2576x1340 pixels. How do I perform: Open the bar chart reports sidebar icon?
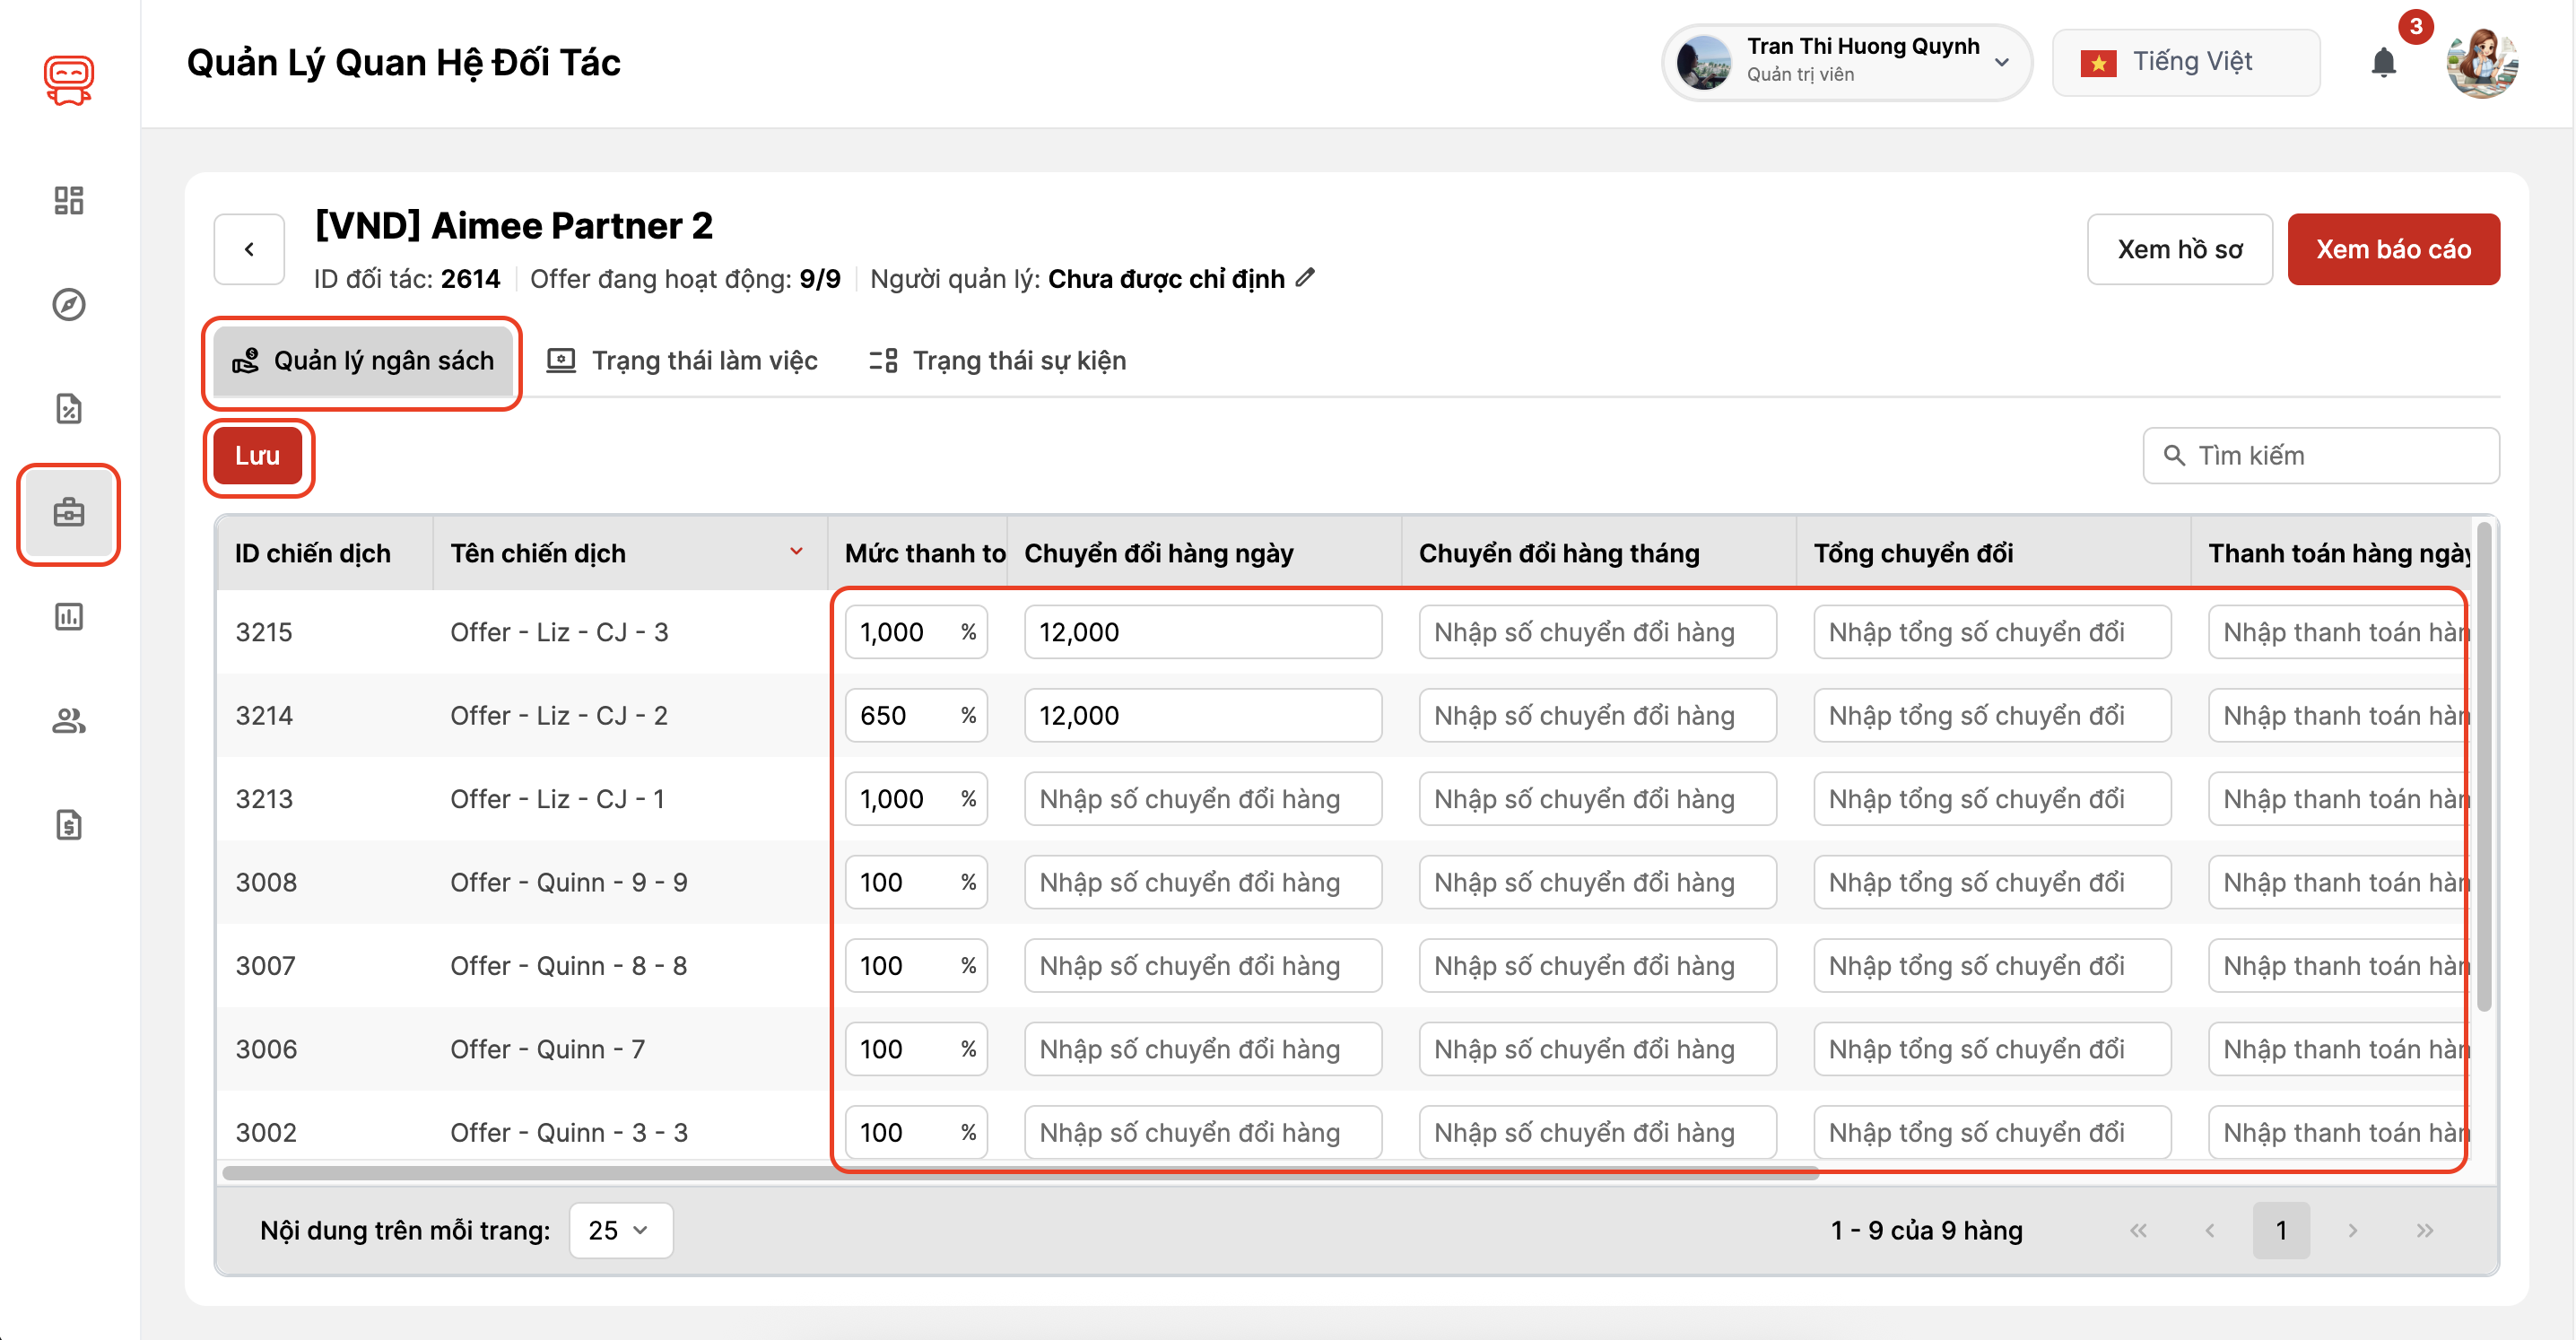click(x=68, y=617)
